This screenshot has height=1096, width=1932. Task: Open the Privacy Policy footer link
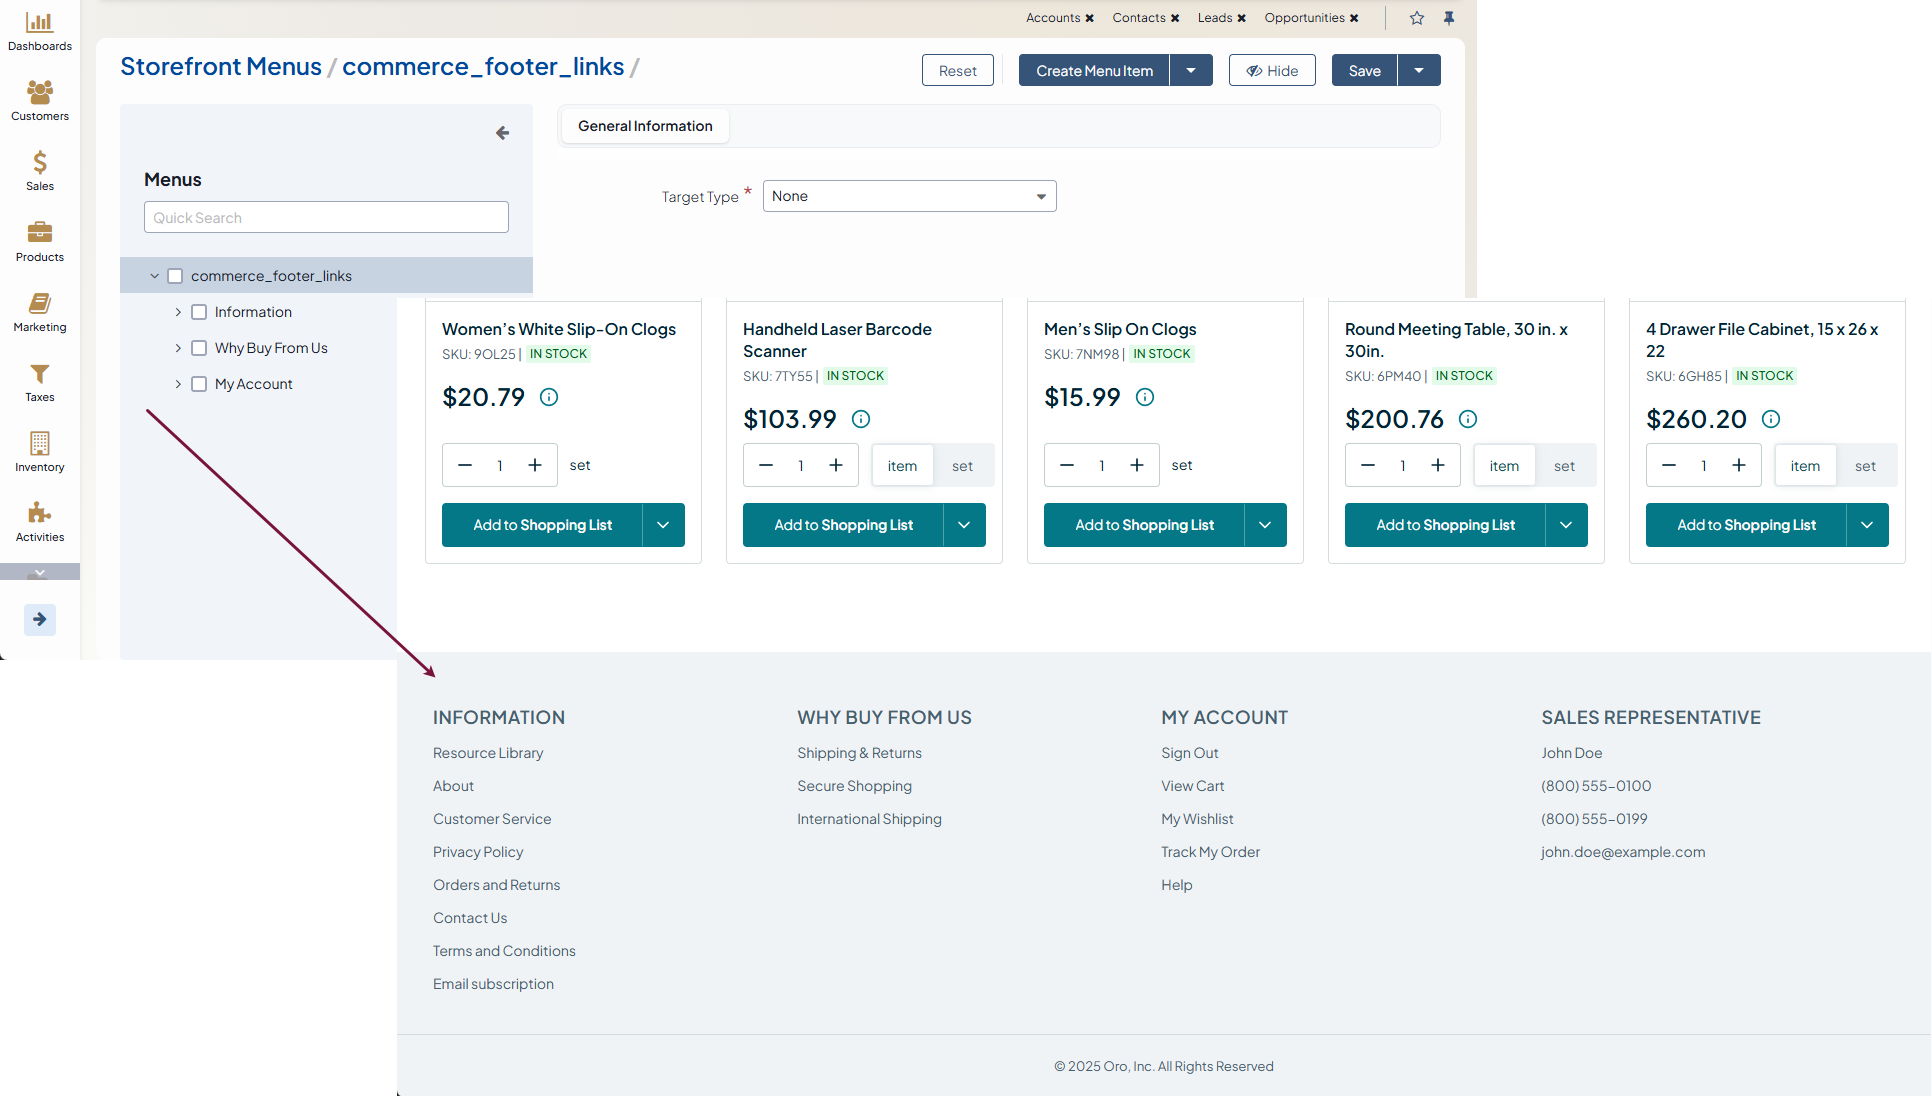[477, 852]
